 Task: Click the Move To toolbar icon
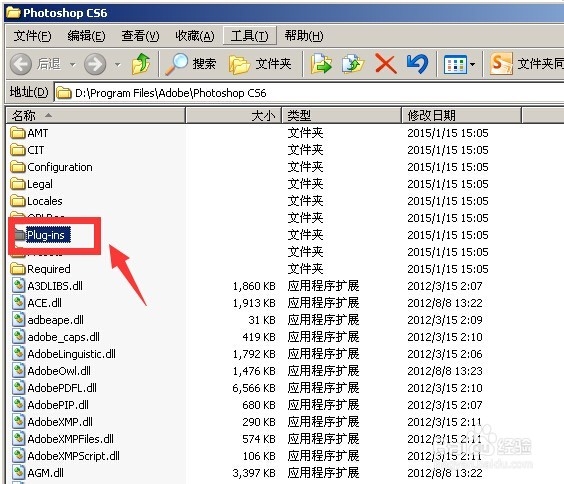321,64
